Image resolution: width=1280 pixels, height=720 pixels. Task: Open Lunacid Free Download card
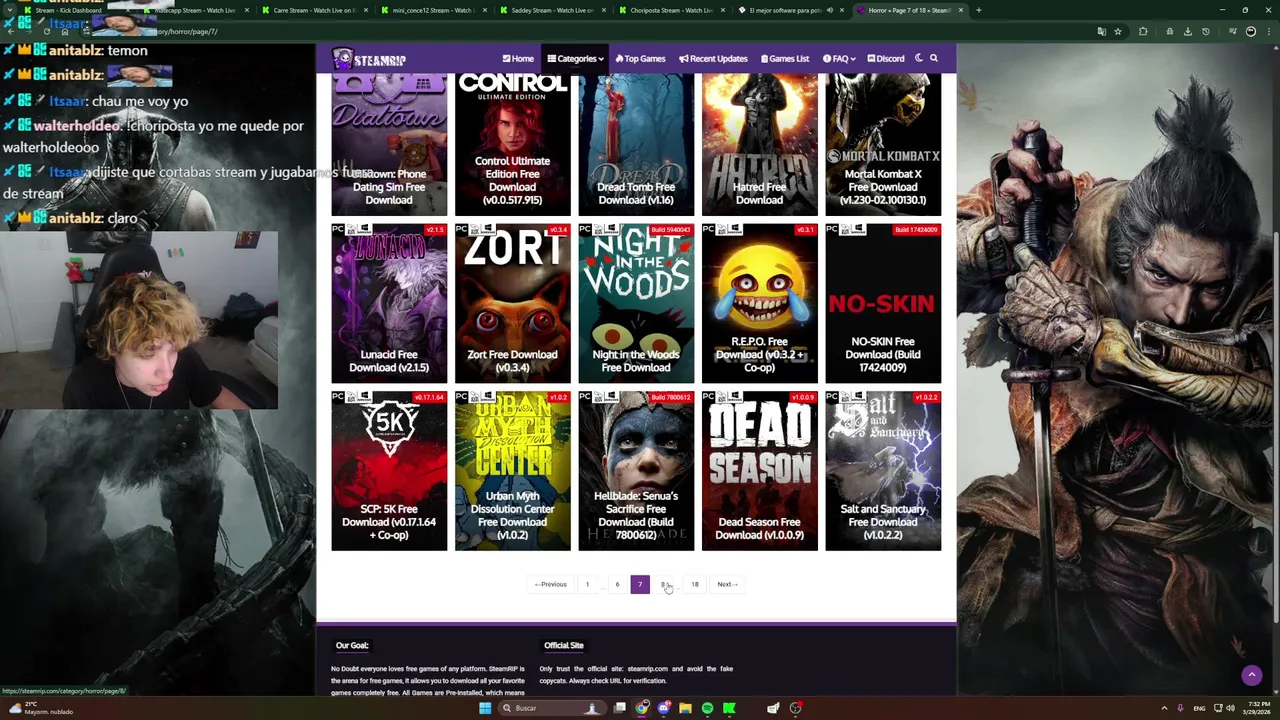coord(389,303)
